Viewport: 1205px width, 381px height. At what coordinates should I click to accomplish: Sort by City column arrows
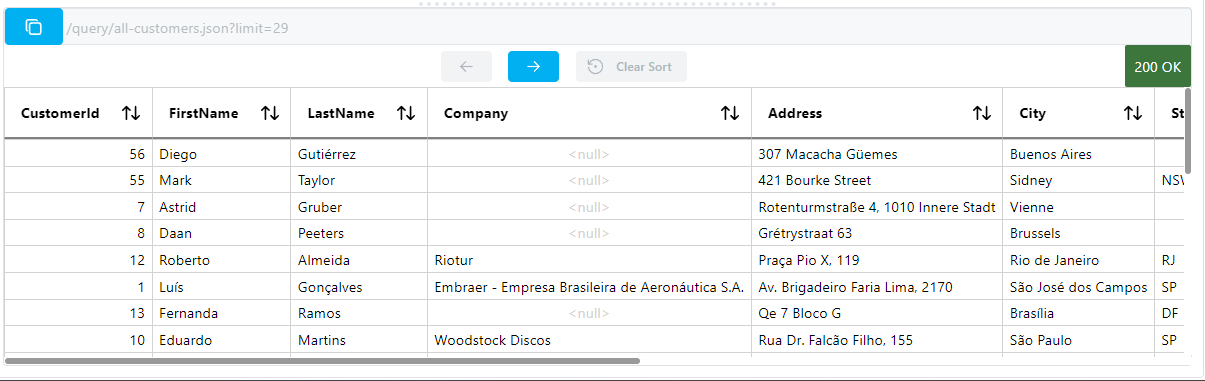pos(1133,113)
